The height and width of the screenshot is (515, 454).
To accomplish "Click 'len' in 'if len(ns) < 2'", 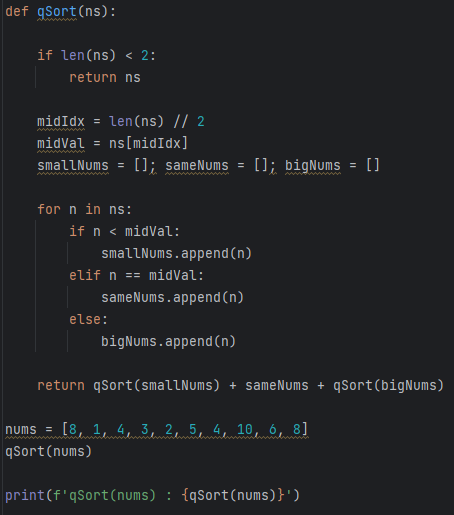I will [x=73, y=56].
